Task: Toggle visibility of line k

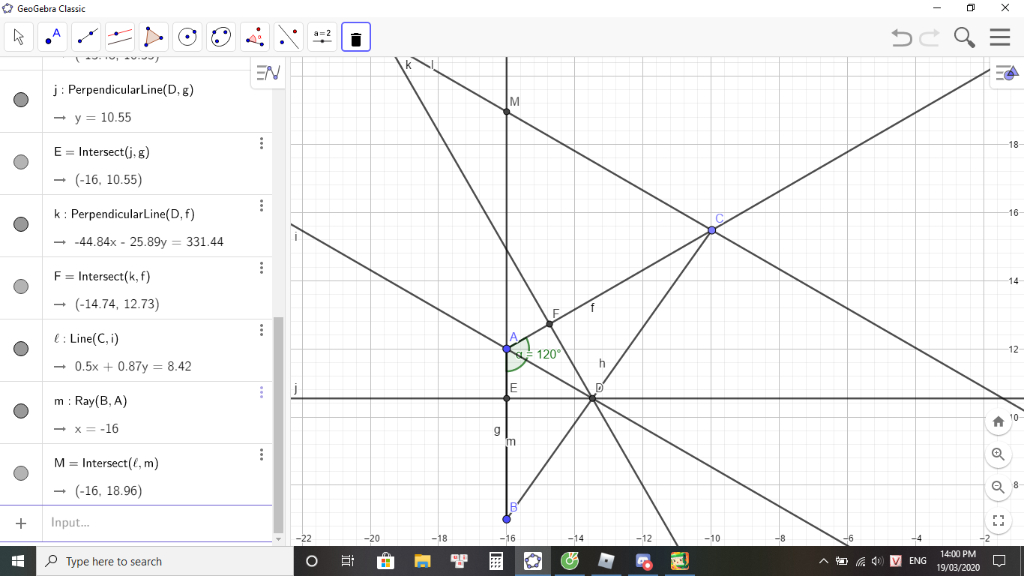Action: (x=21, y=224)
